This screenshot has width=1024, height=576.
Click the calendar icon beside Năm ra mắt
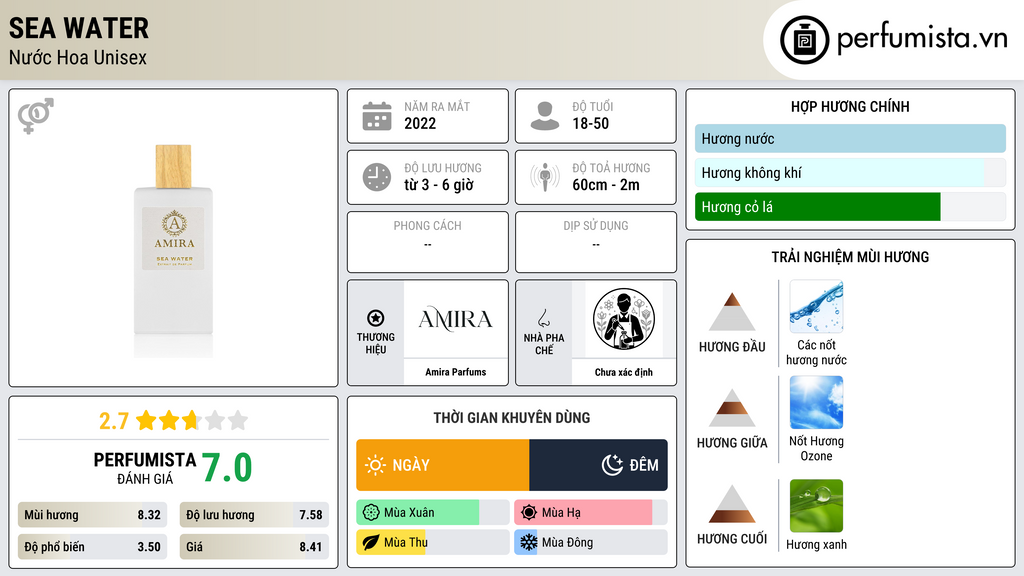[x=377, y=116]
